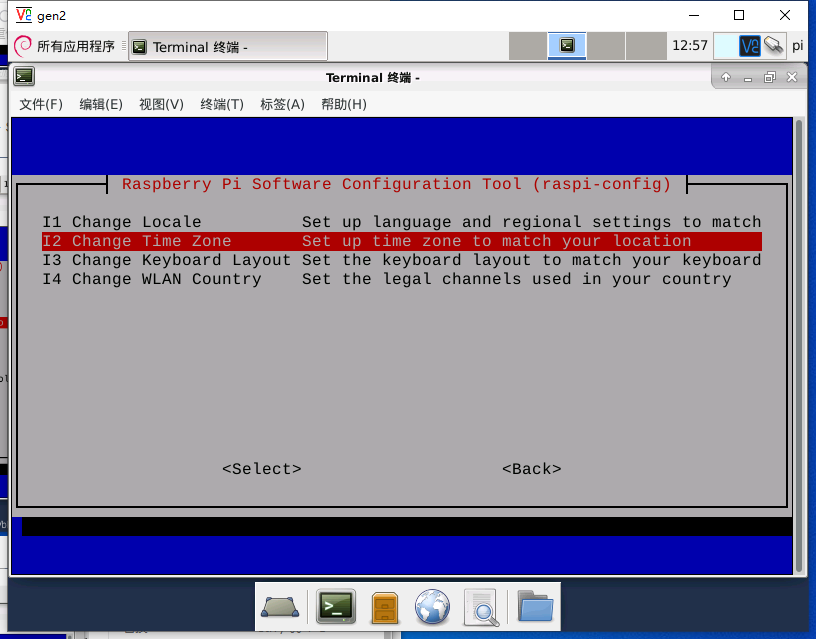Click the raspi-config dialog title text
Viewport: 816px width, 639px height.
click(x=397, y=184)
